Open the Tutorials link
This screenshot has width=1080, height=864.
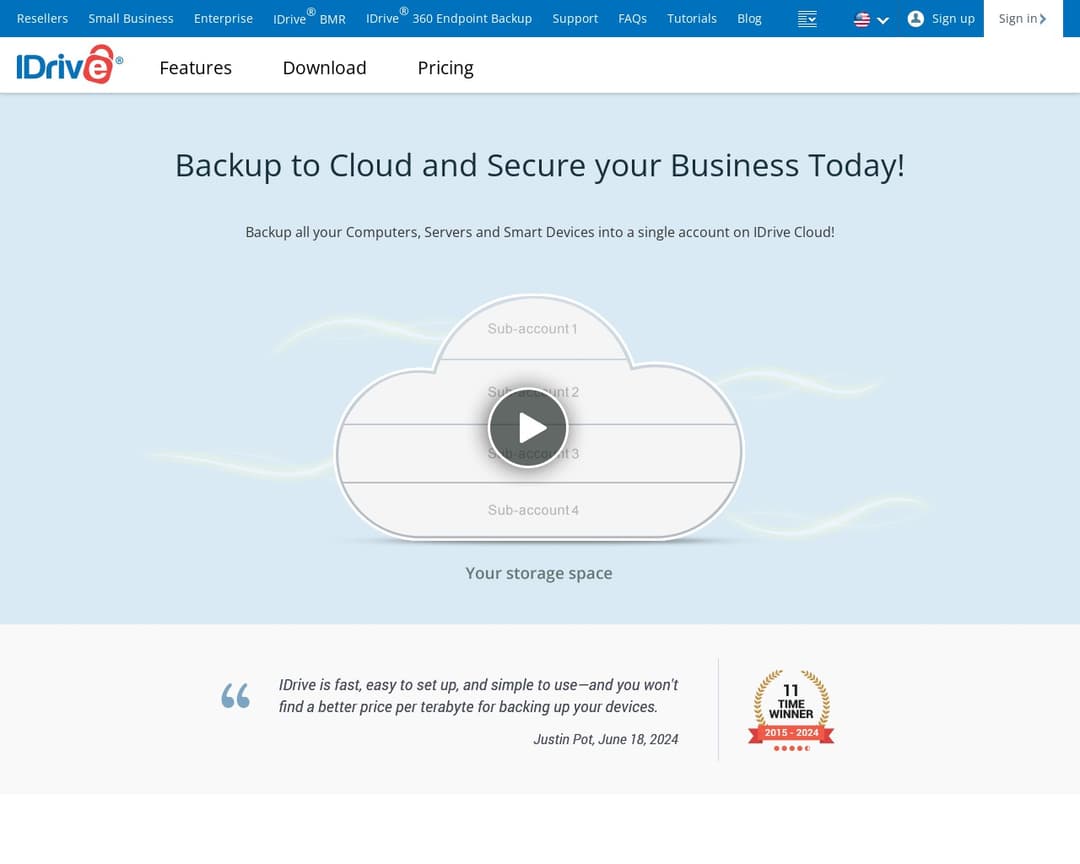click(692, 19)
